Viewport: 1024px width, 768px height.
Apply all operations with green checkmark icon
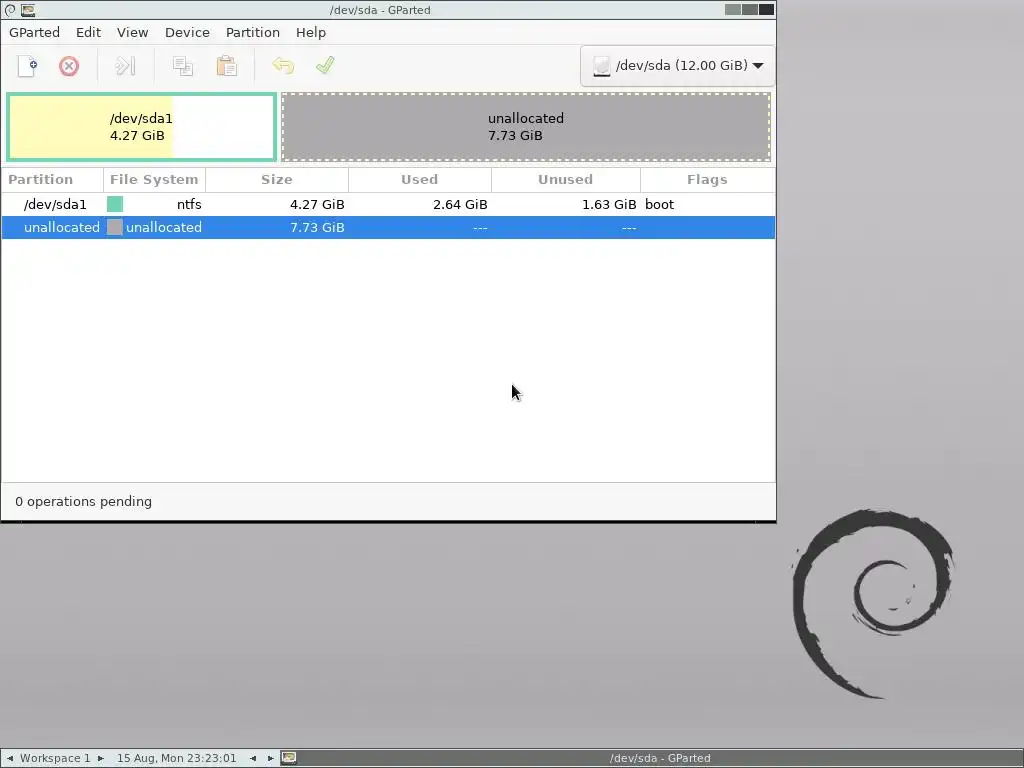pyautogui.click(x=325, y=66)
